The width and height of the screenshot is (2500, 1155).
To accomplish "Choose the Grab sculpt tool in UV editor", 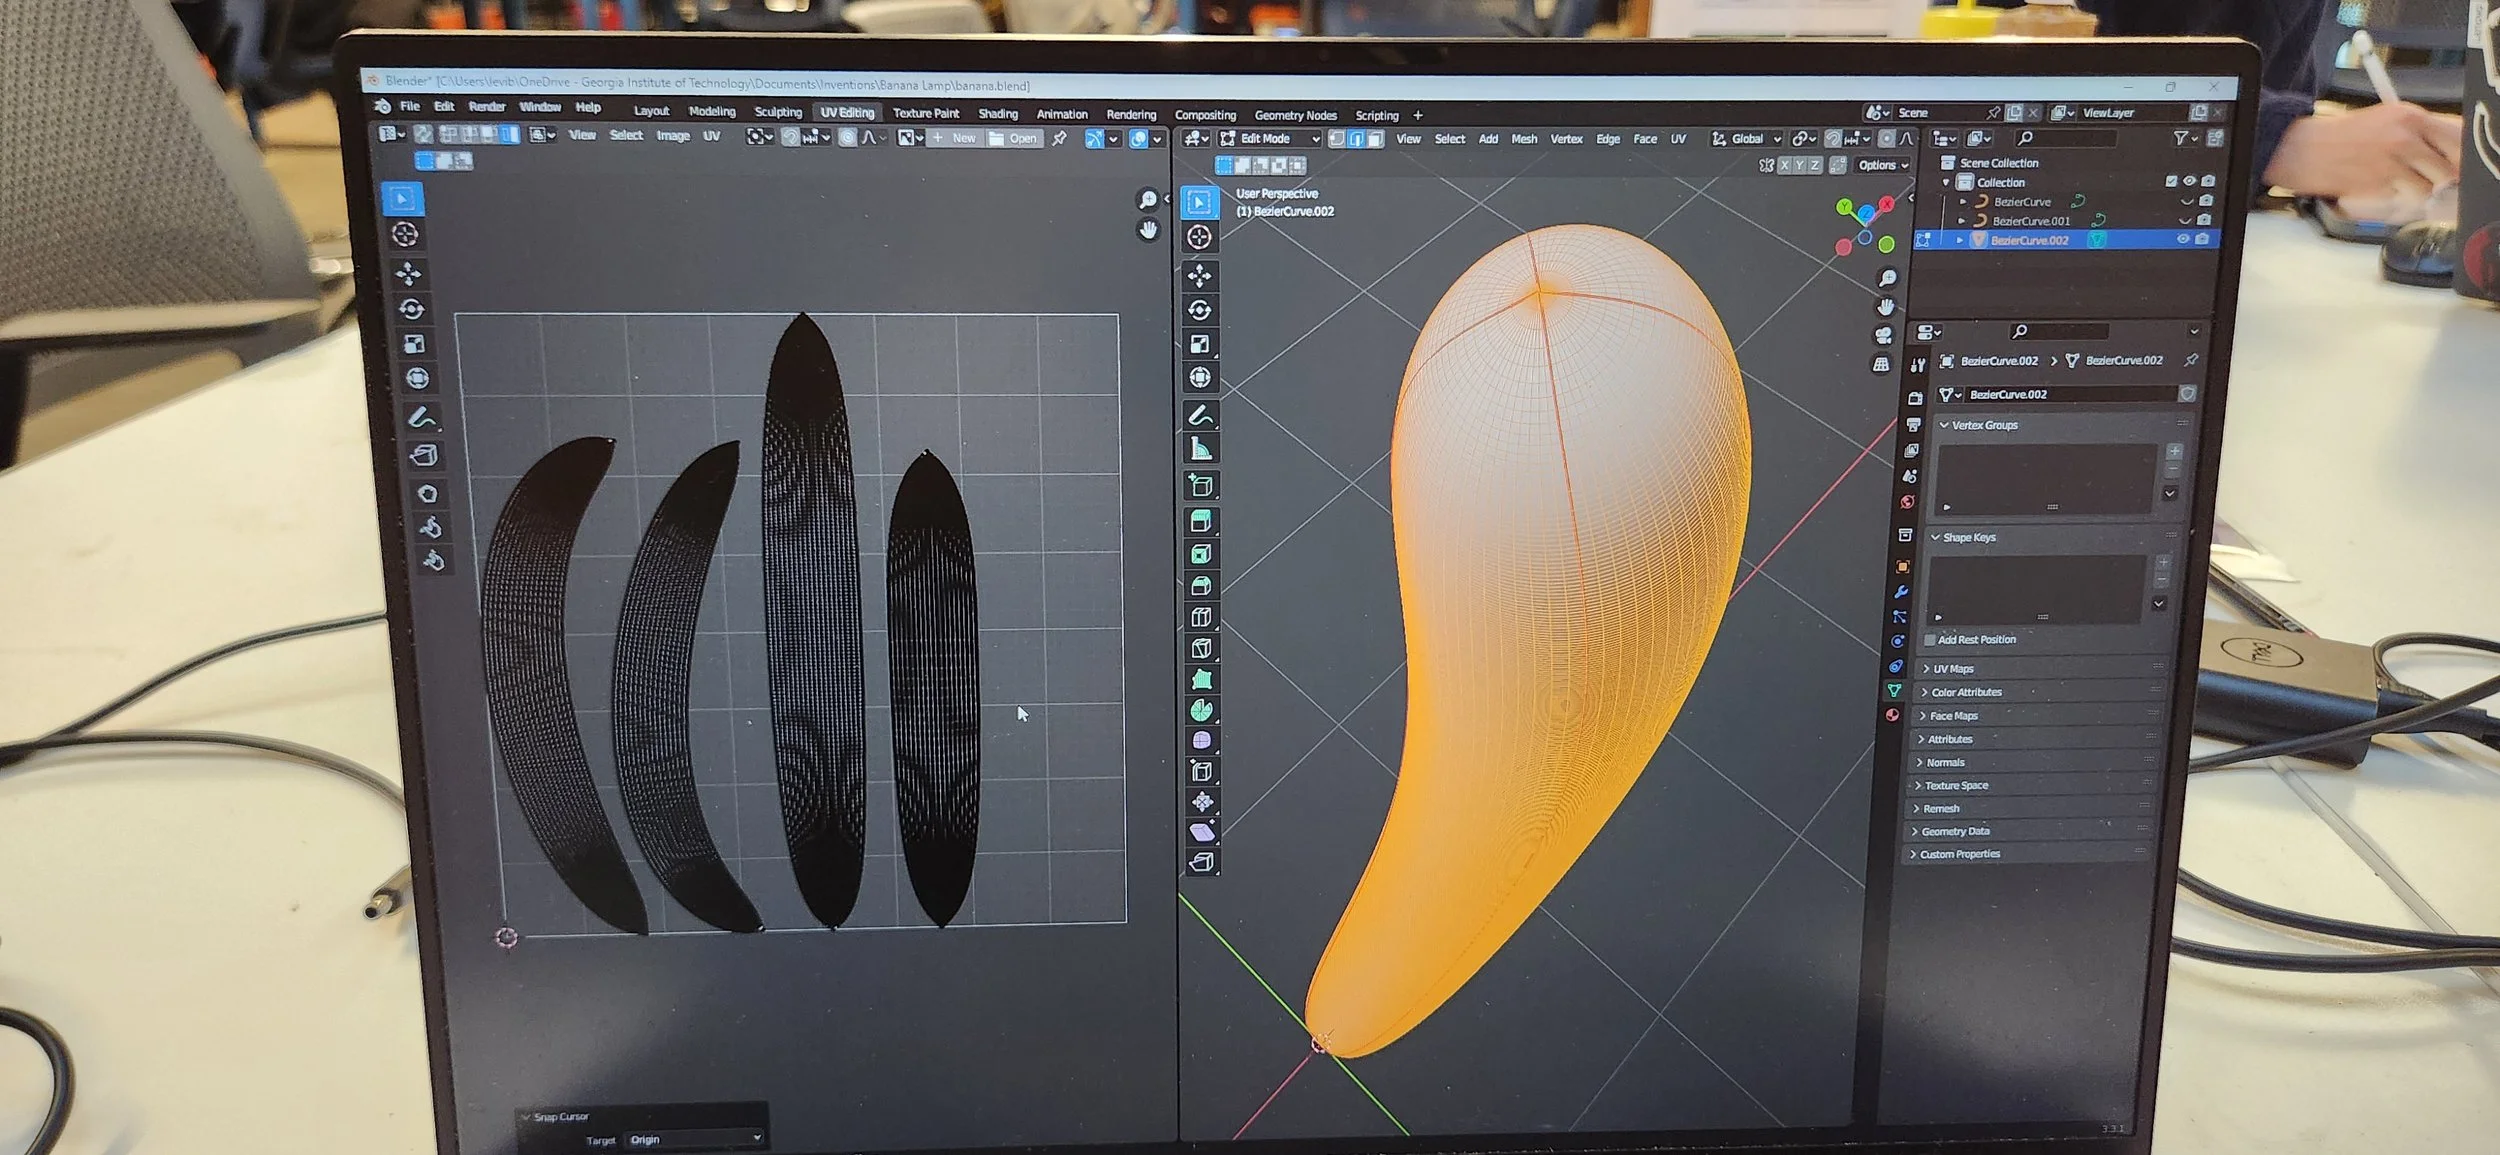I will point(427,493).
